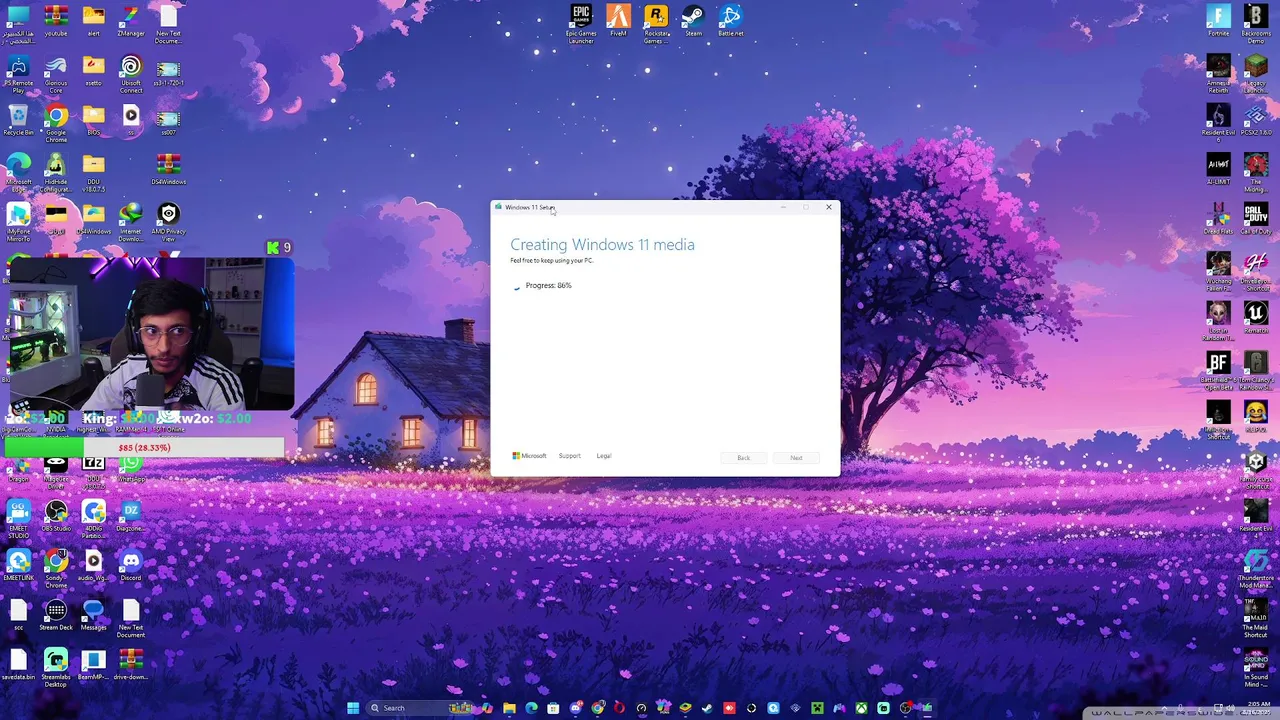Open the PS Remote Play shortcut

(x=18, y=74)
